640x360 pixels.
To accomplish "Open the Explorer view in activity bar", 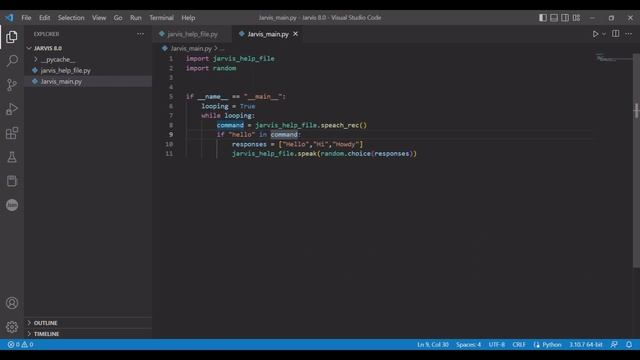I will (12, 37).
